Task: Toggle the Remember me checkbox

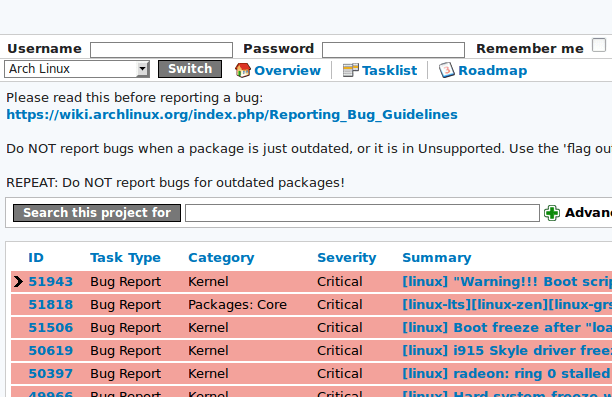Action: (599, 45)
